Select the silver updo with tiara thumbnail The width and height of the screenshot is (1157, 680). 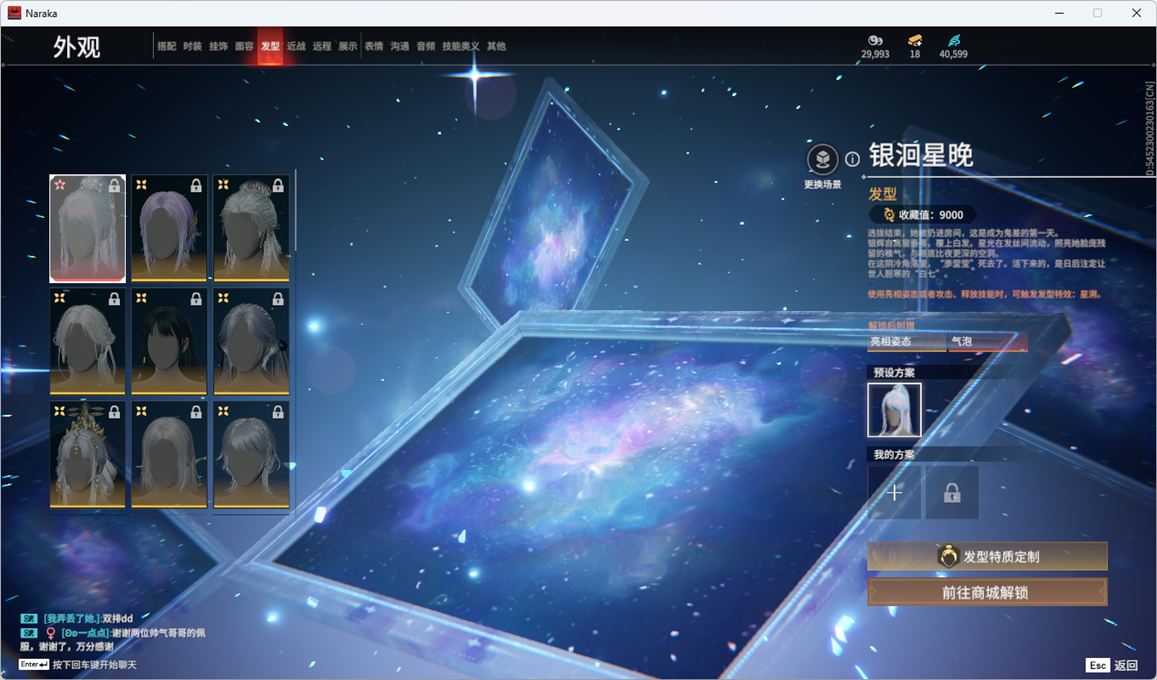pyautogui.click(x=251, y=229)
